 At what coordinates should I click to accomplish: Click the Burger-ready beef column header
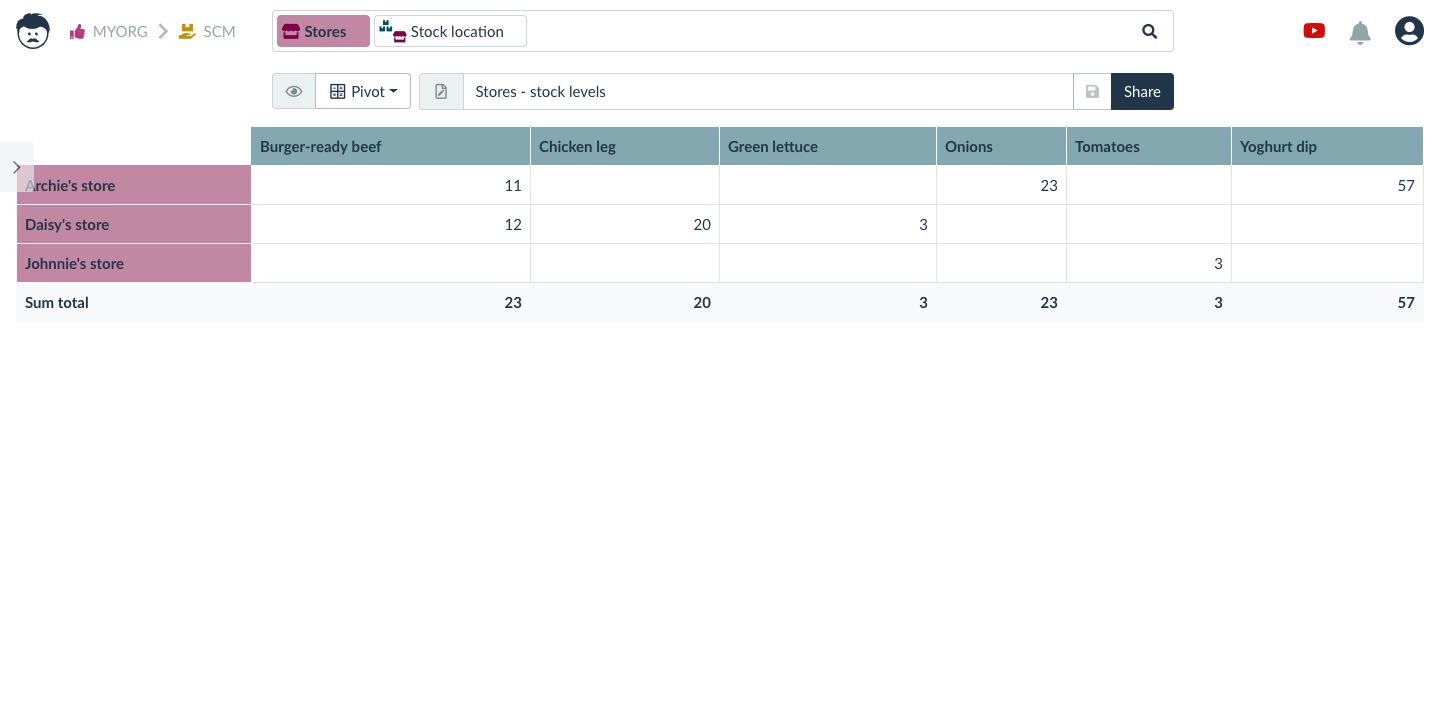[x=390, y=146]
